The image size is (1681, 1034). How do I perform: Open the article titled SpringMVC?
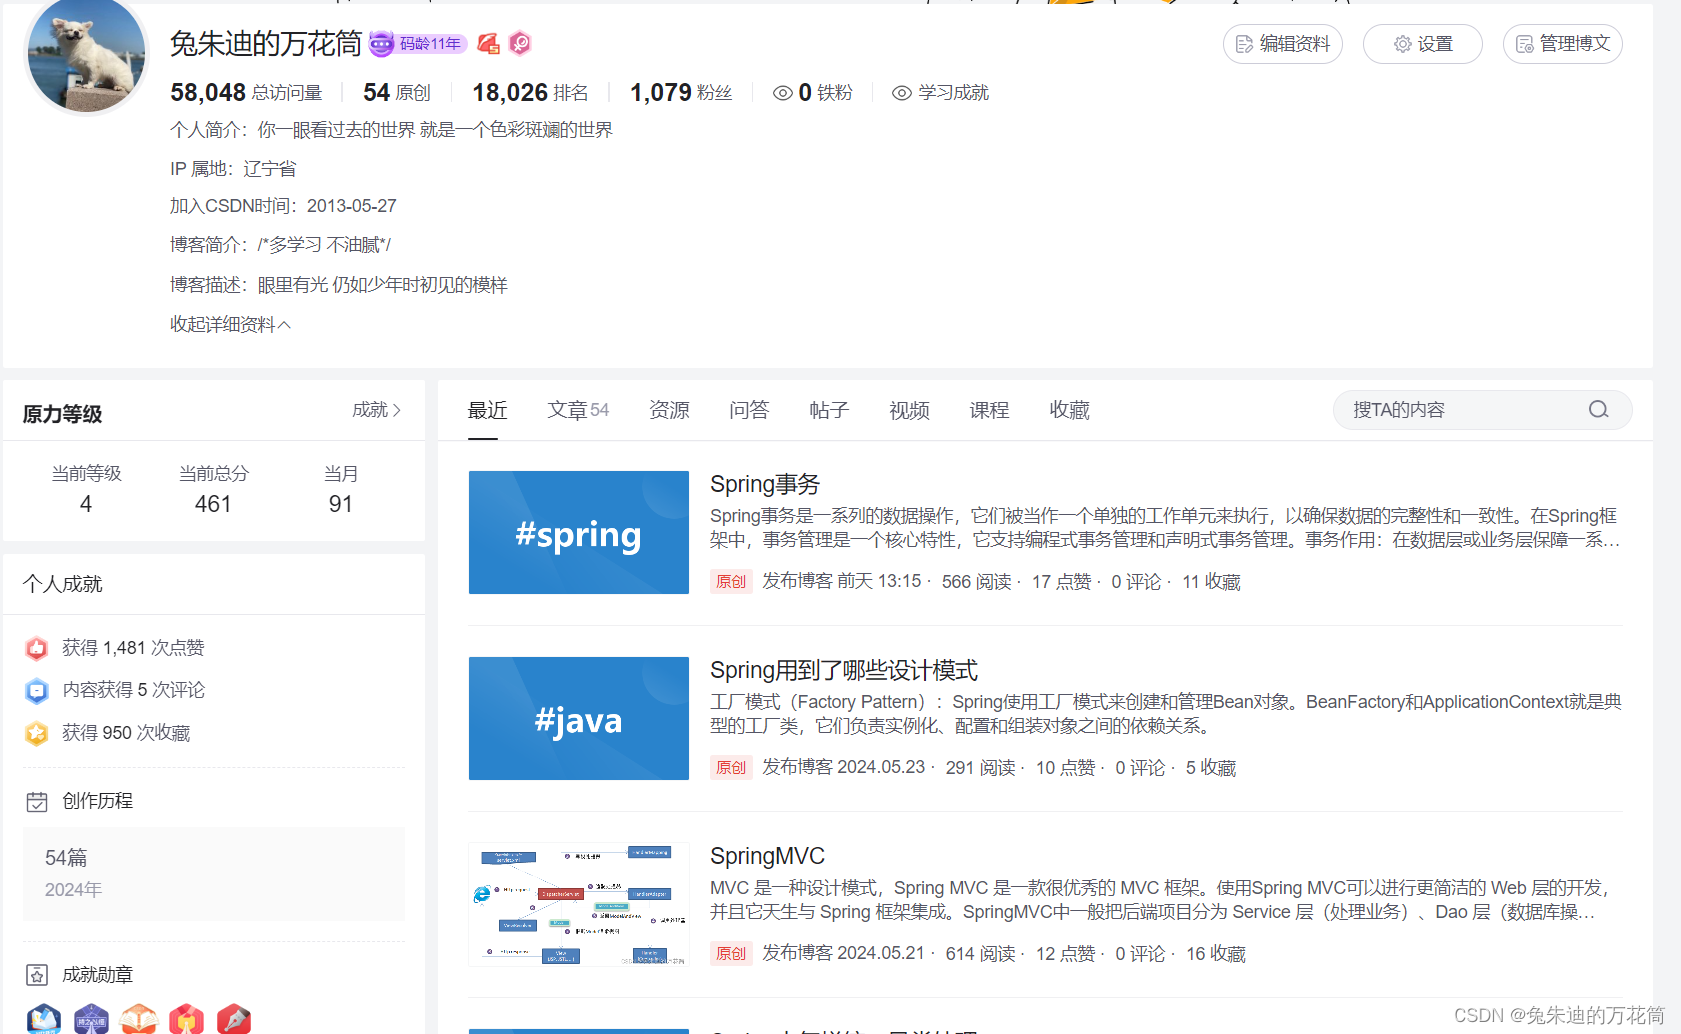click(x=767, y=856)
